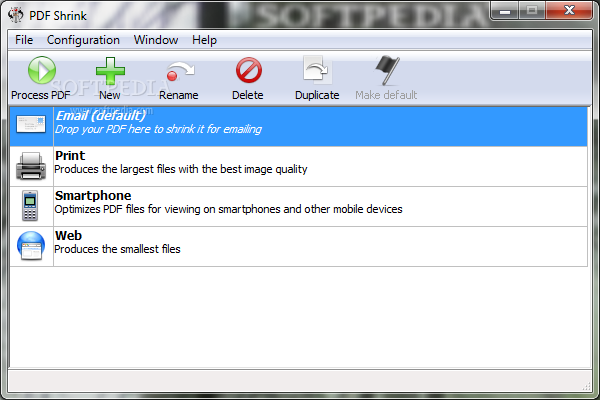Click the window resize grip in status bar
This screenshot has height=400, width=600.
[587, 387]
